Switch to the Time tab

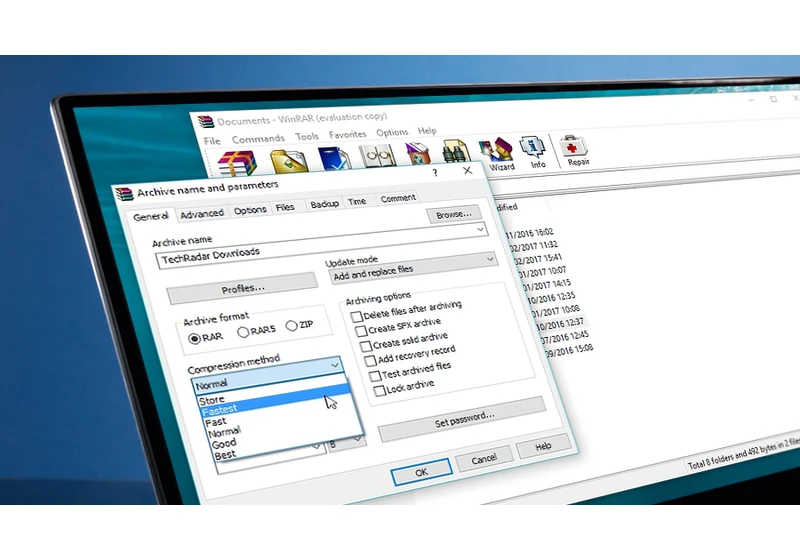(357, 201)
